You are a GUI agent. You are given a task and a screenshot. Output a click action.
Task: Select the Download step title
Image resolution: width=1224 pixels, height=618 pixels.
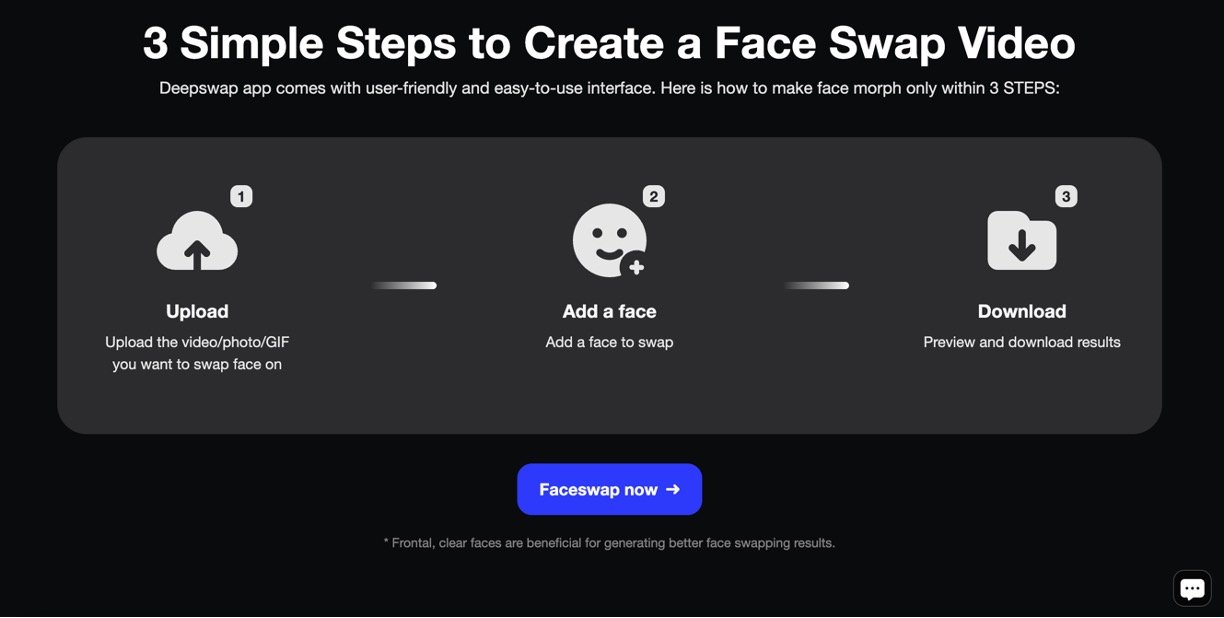point(1022,311)
